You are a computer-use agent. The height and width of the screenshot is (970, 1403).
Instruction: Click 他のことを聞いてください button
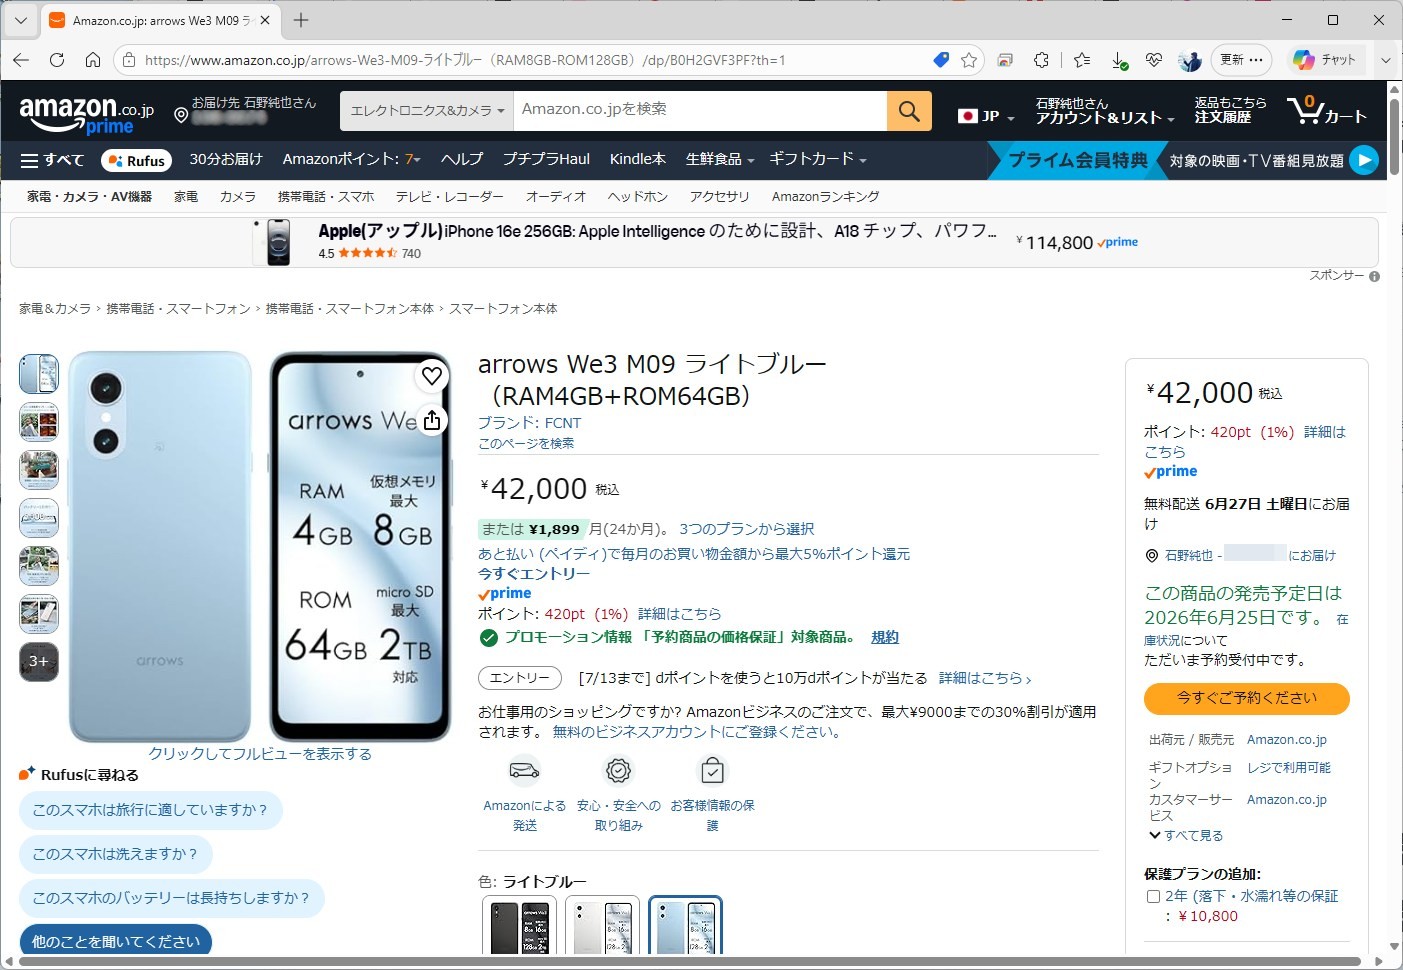116,942
